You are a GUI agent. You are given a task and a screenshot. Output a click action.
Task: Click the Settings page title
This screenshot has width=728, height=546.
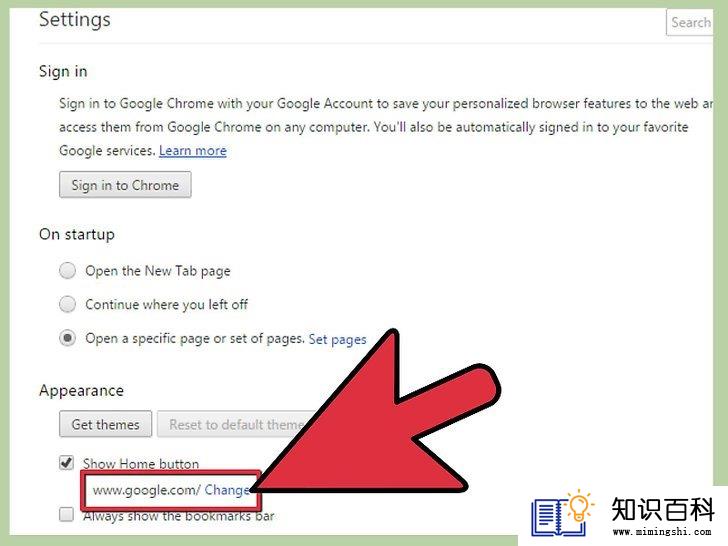[75, 20]
